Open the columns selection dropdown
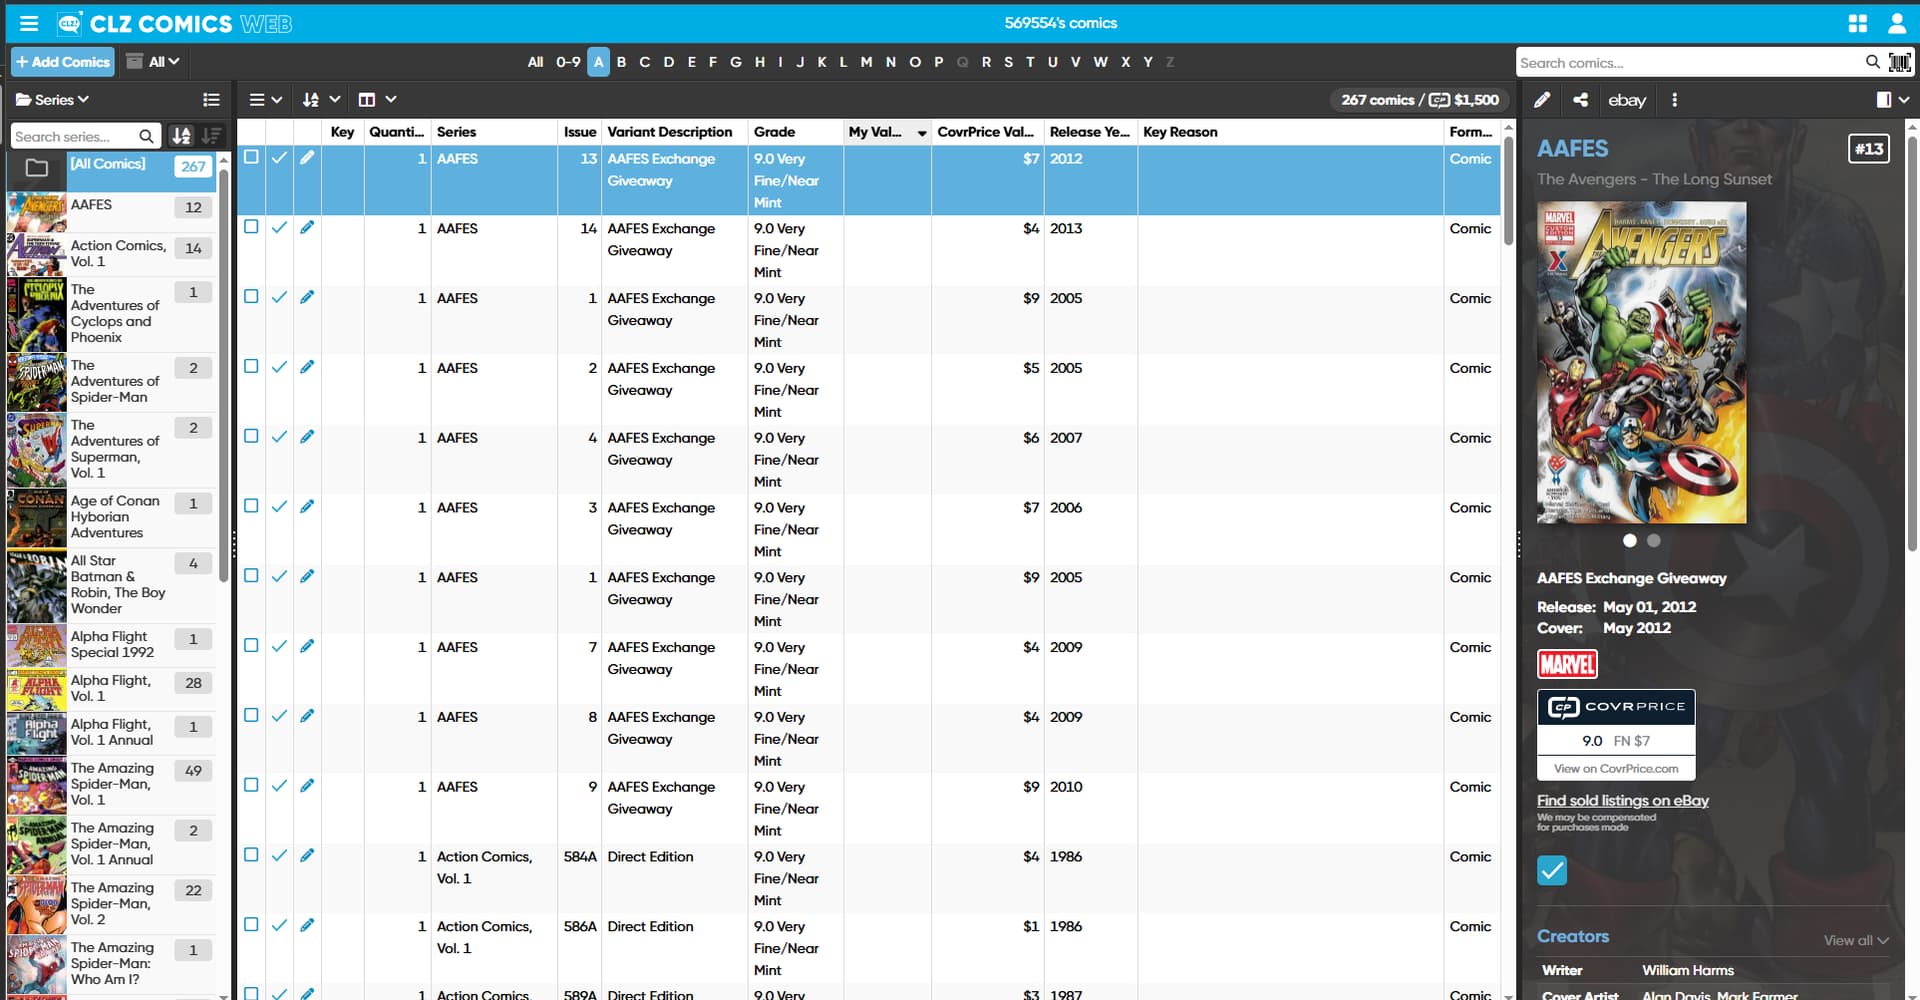The width and height of the screenshot is (1920, 1000). [x=378, y=99]
